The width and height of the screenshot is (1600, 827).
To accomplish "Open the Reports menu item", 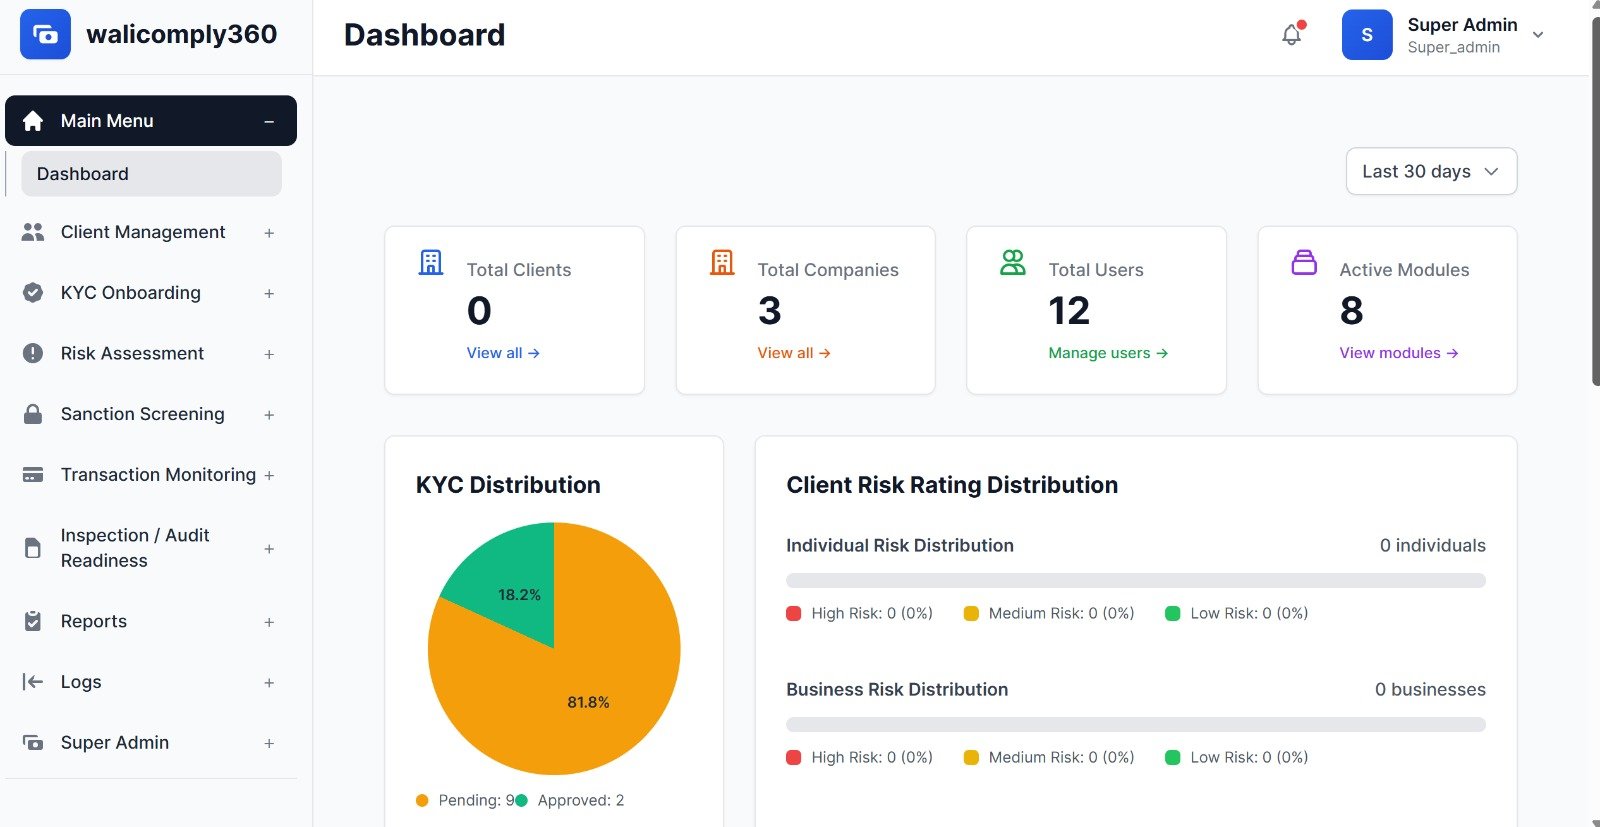I will pyautogui.click(x=94, y=621).
